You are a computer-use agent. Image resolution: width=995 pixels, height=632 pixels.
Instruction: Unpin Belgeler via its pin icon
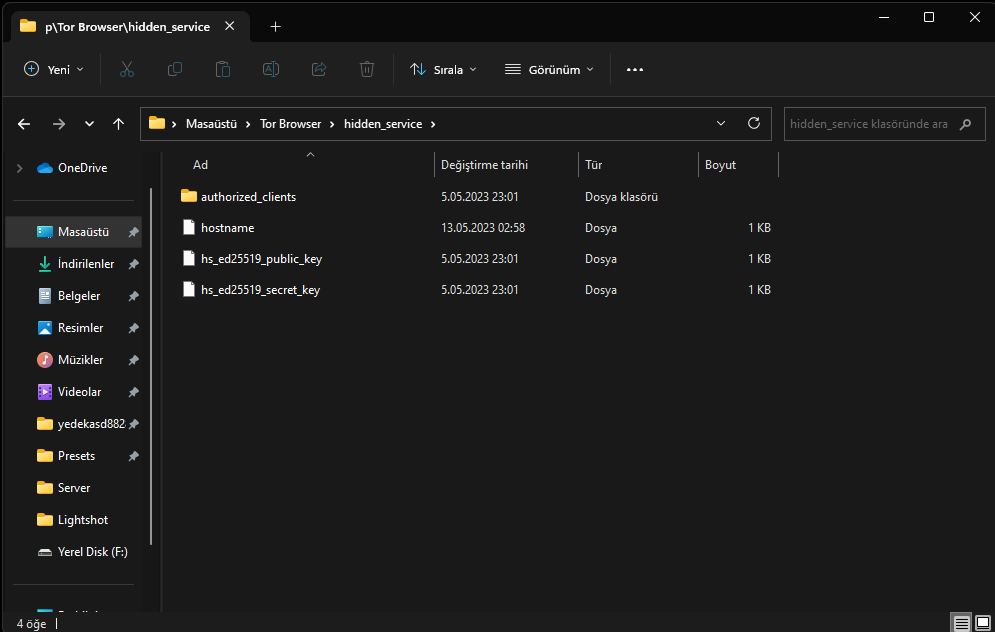pos(133,296)
